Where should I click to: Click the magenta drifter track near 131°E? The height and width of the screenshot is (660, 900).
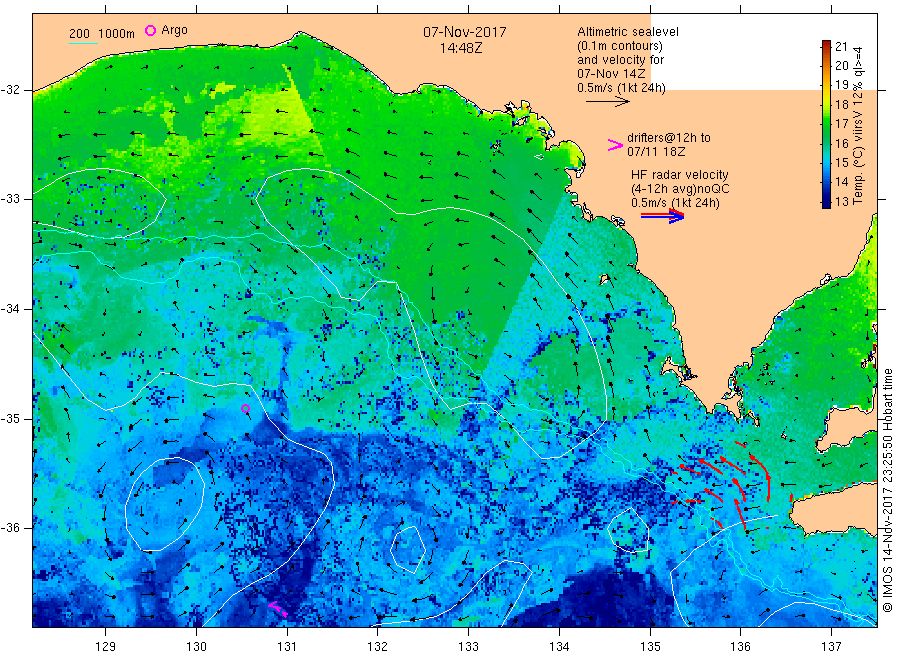pyautogui.click(x=278, y=608)
